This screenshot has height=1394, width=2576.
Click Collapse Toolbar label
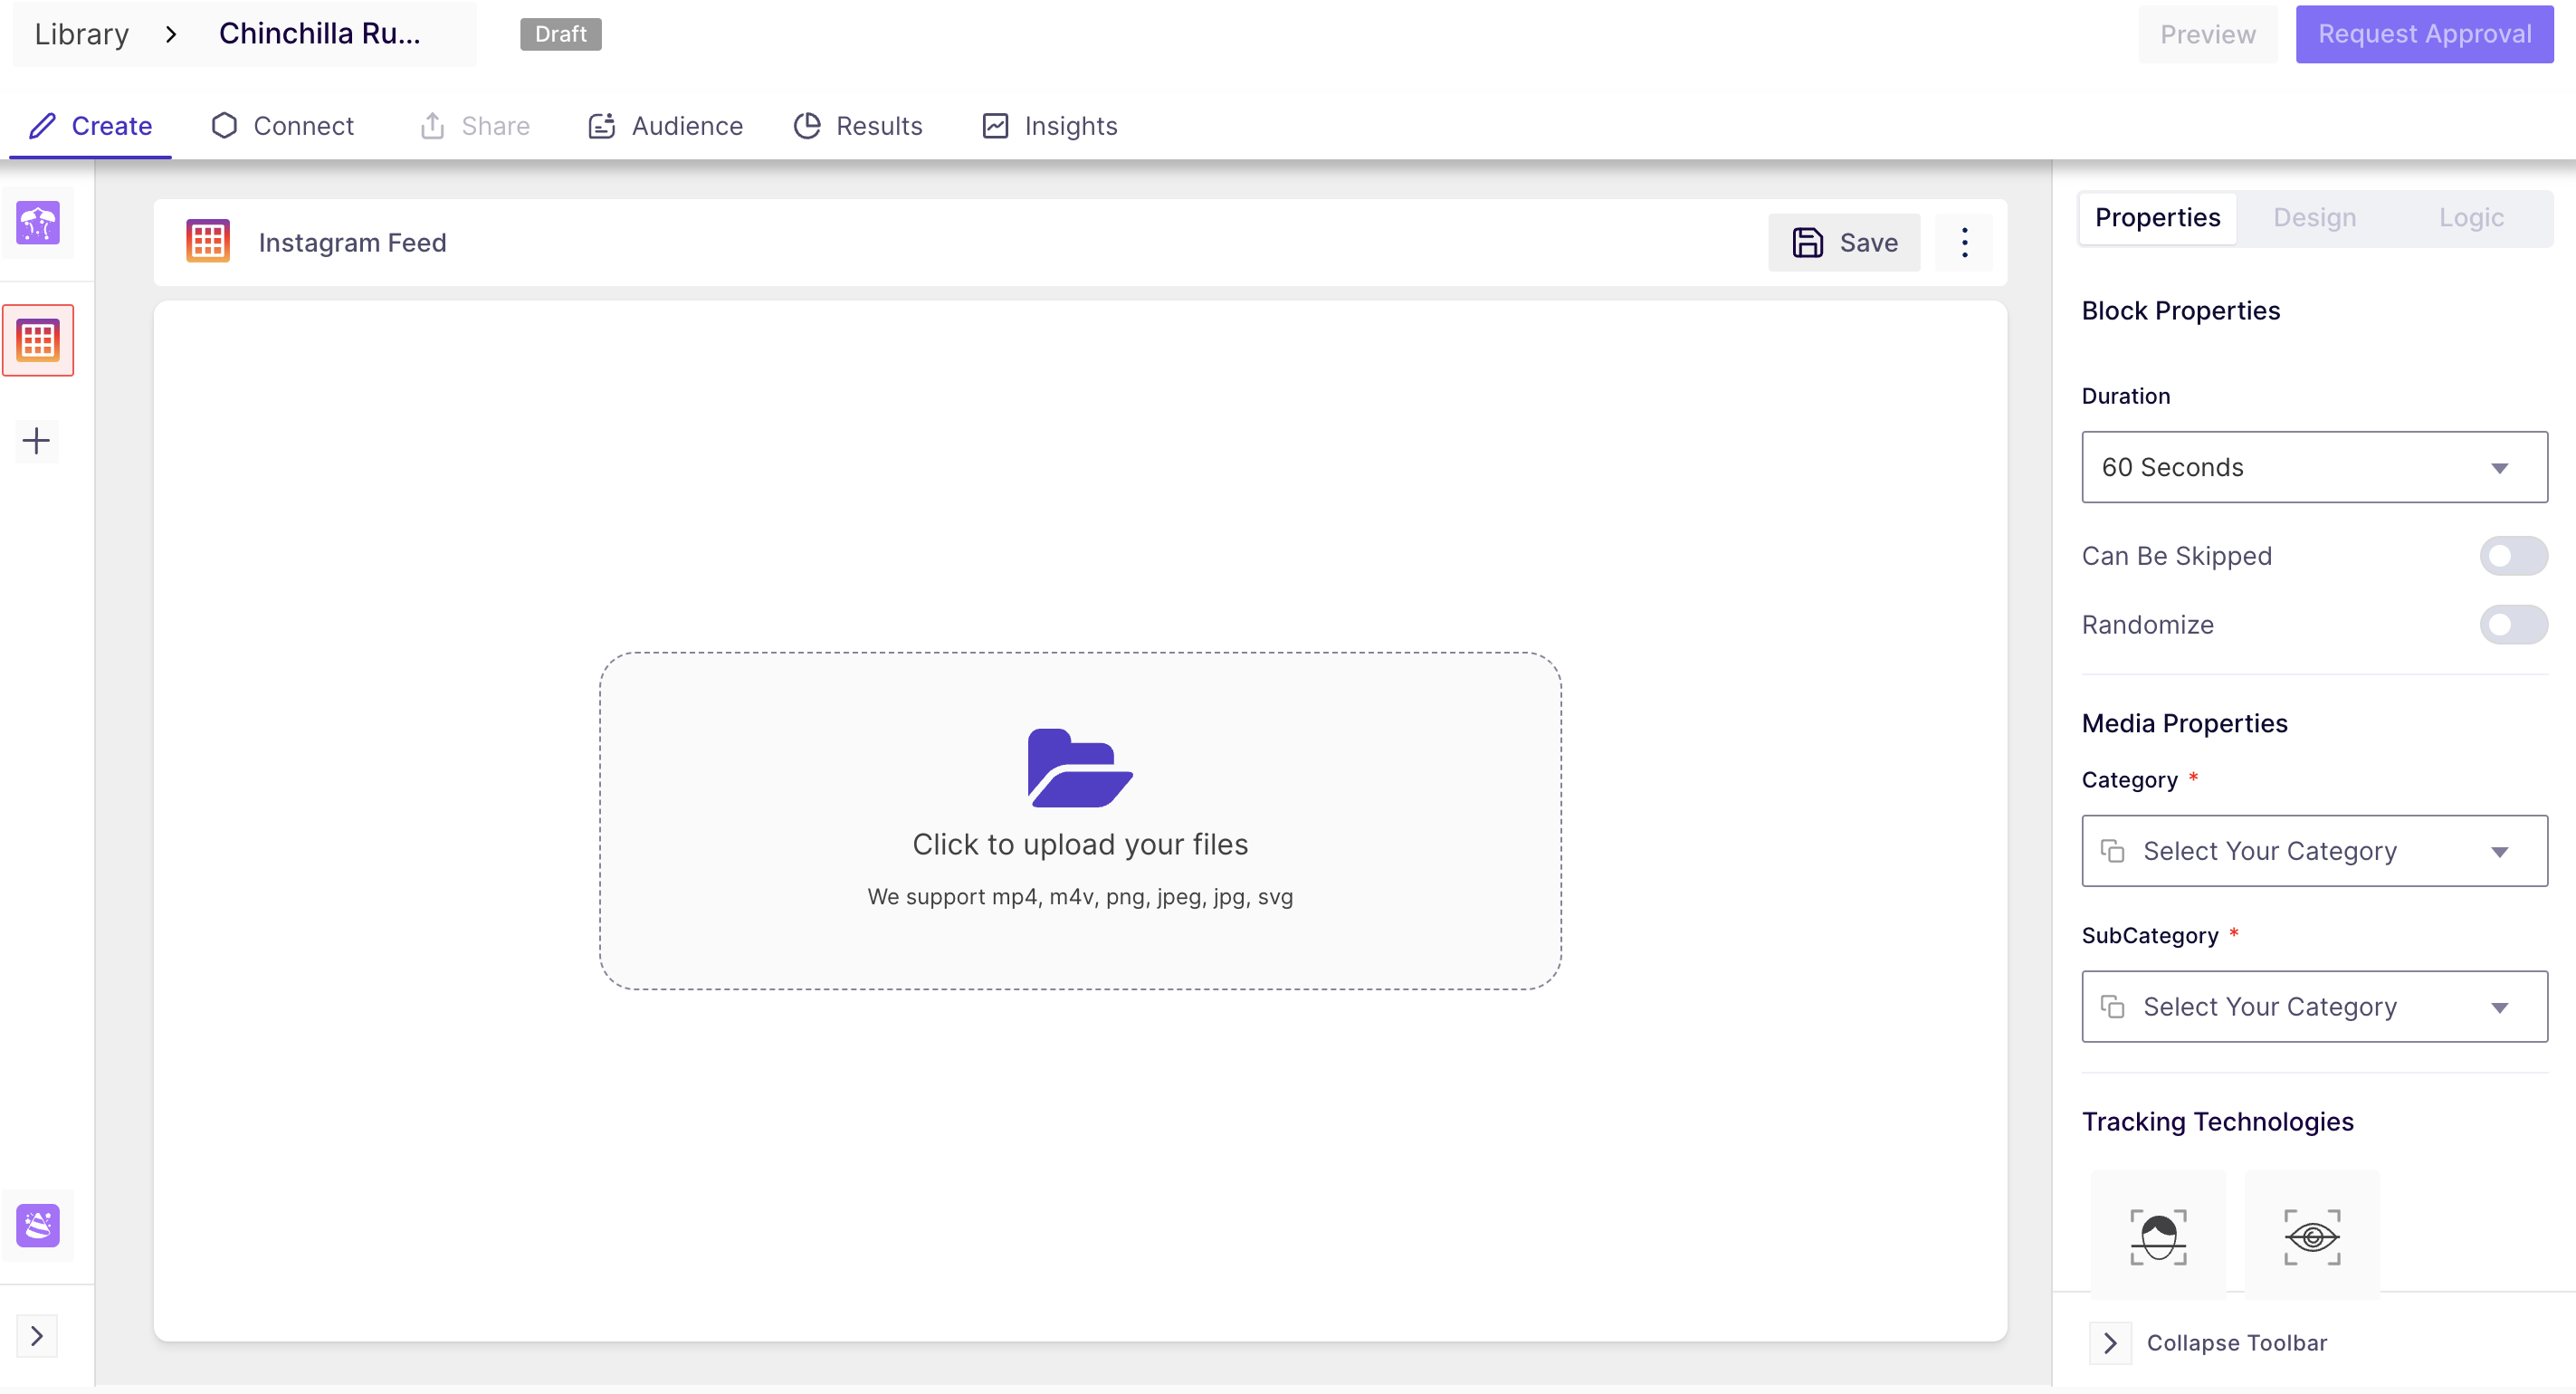2236,1343
